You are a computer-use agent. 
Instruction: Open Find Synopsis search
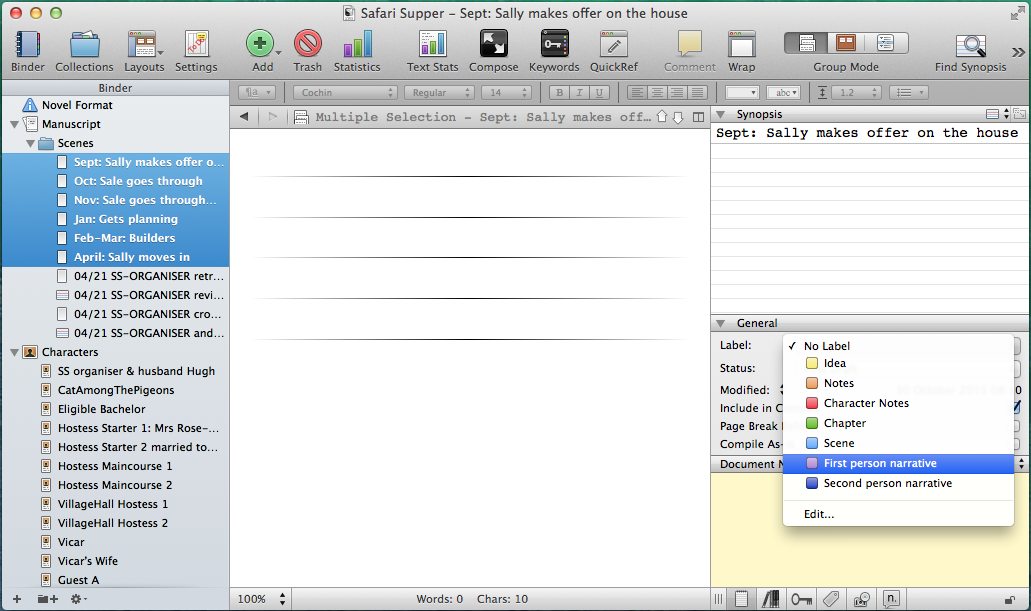click(971, 51)
